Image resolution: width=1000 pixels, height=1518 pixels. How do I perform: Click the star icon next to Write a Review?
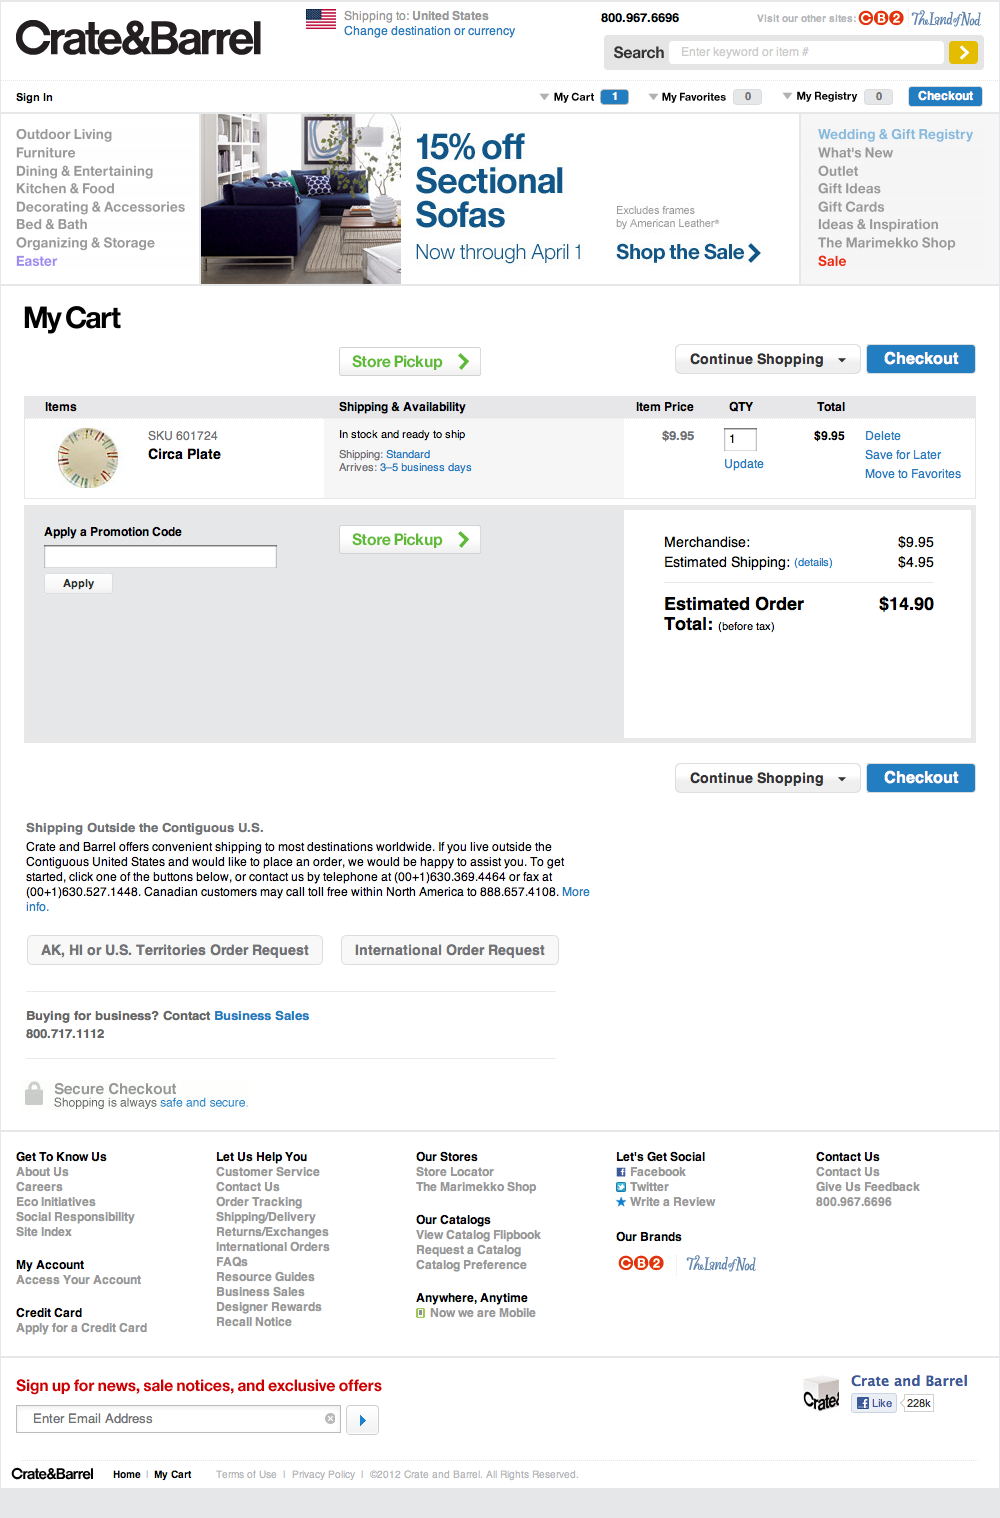tap(620, 1201)
